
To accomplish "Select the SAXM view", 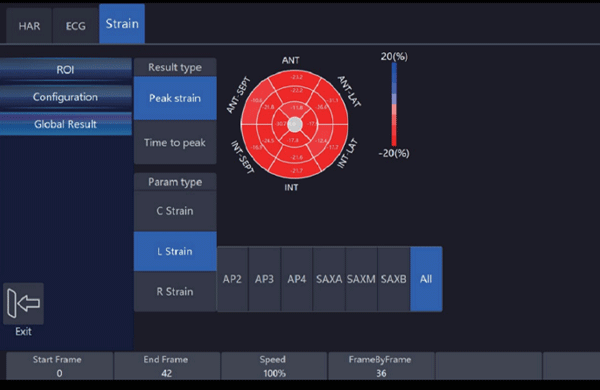I will 361,279.
